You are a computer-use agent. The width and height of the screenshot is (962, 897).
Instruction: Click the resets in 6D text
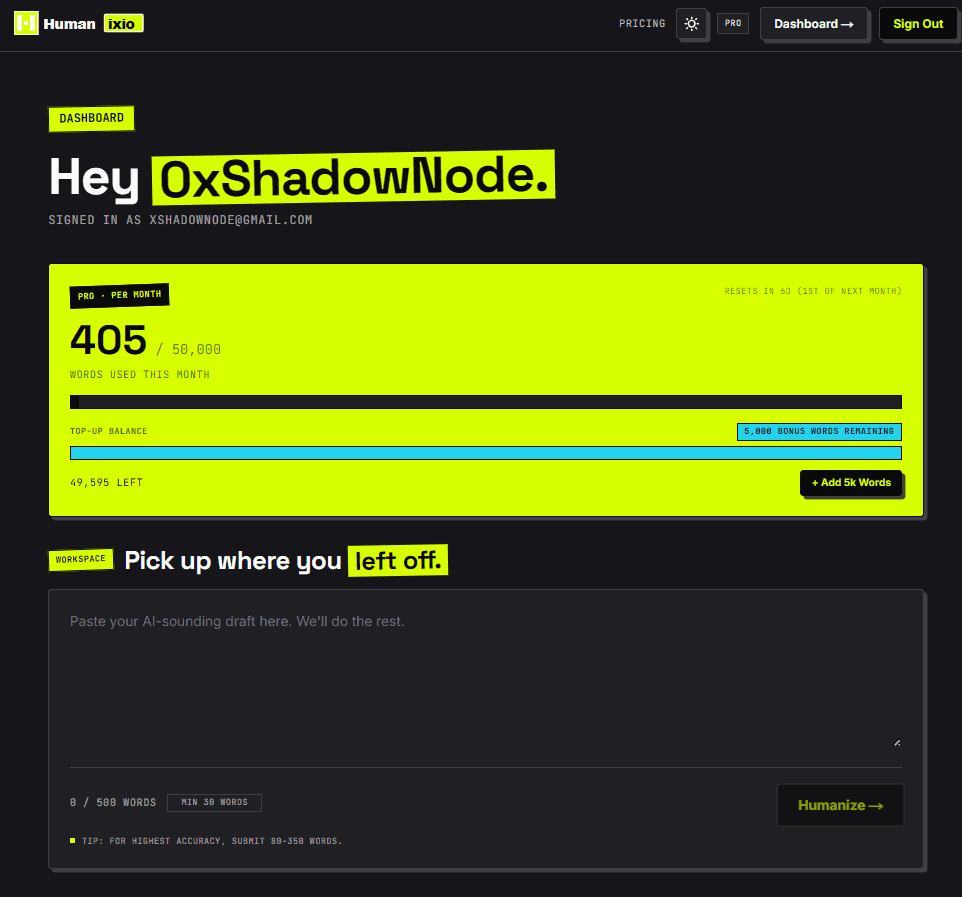812,291
